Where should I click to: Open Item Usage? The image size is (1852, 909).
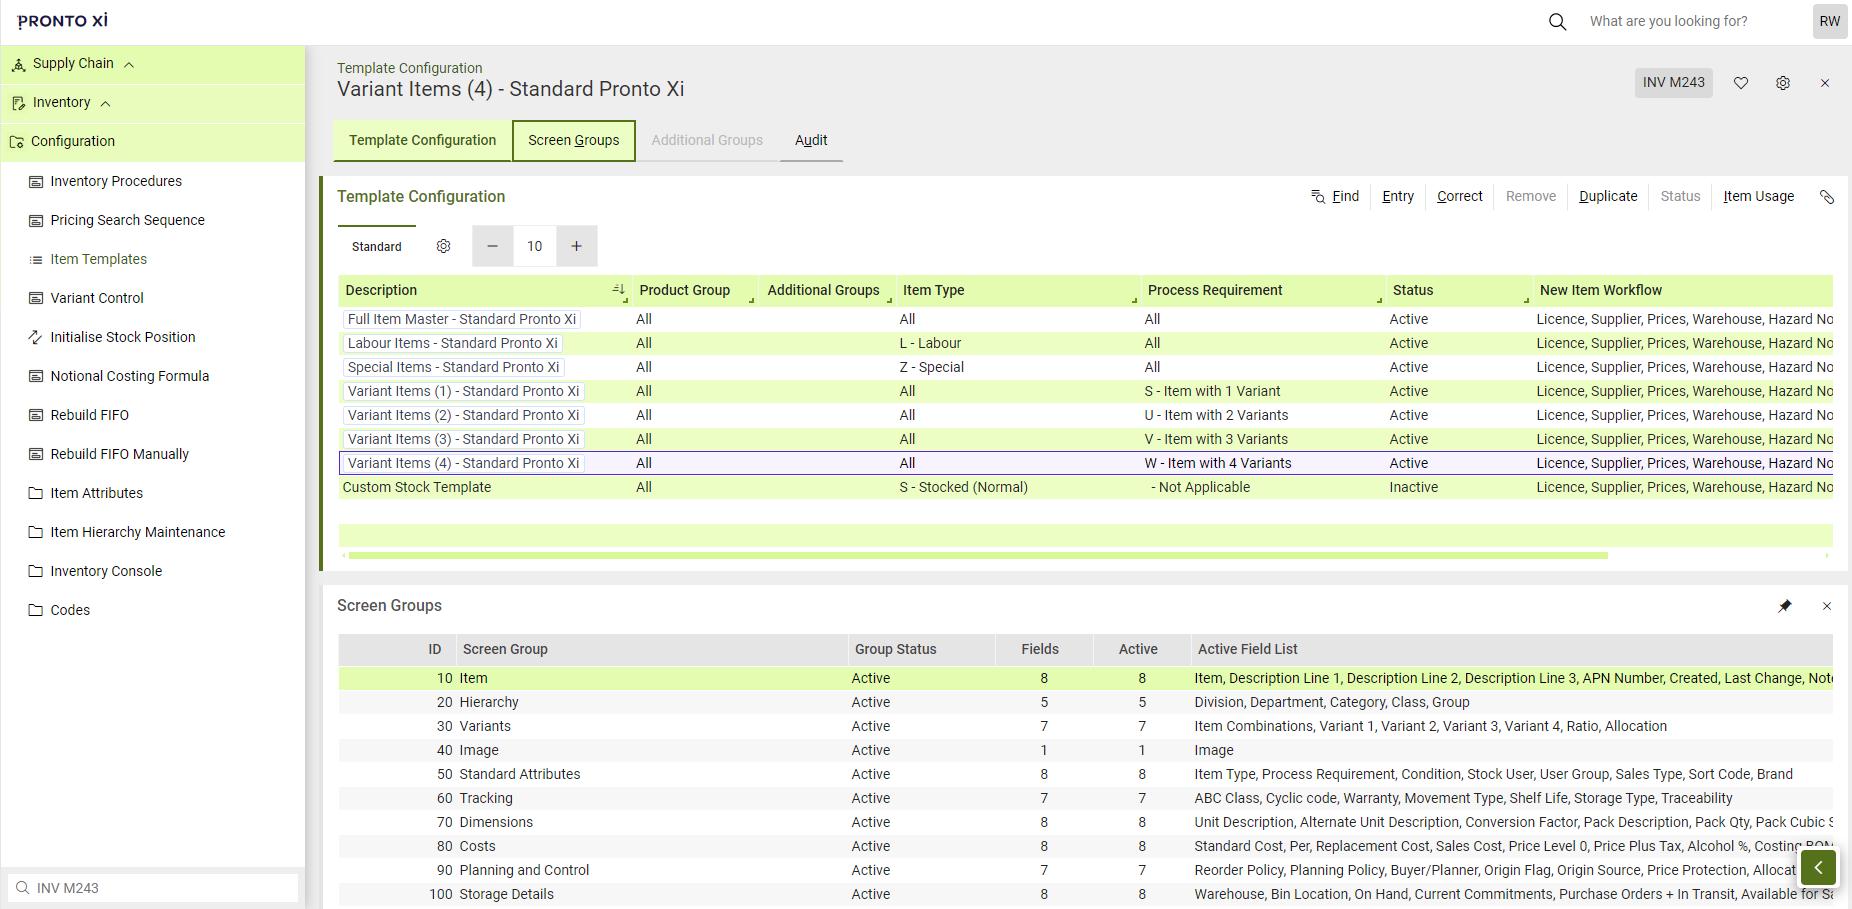tap(1758, 196)
